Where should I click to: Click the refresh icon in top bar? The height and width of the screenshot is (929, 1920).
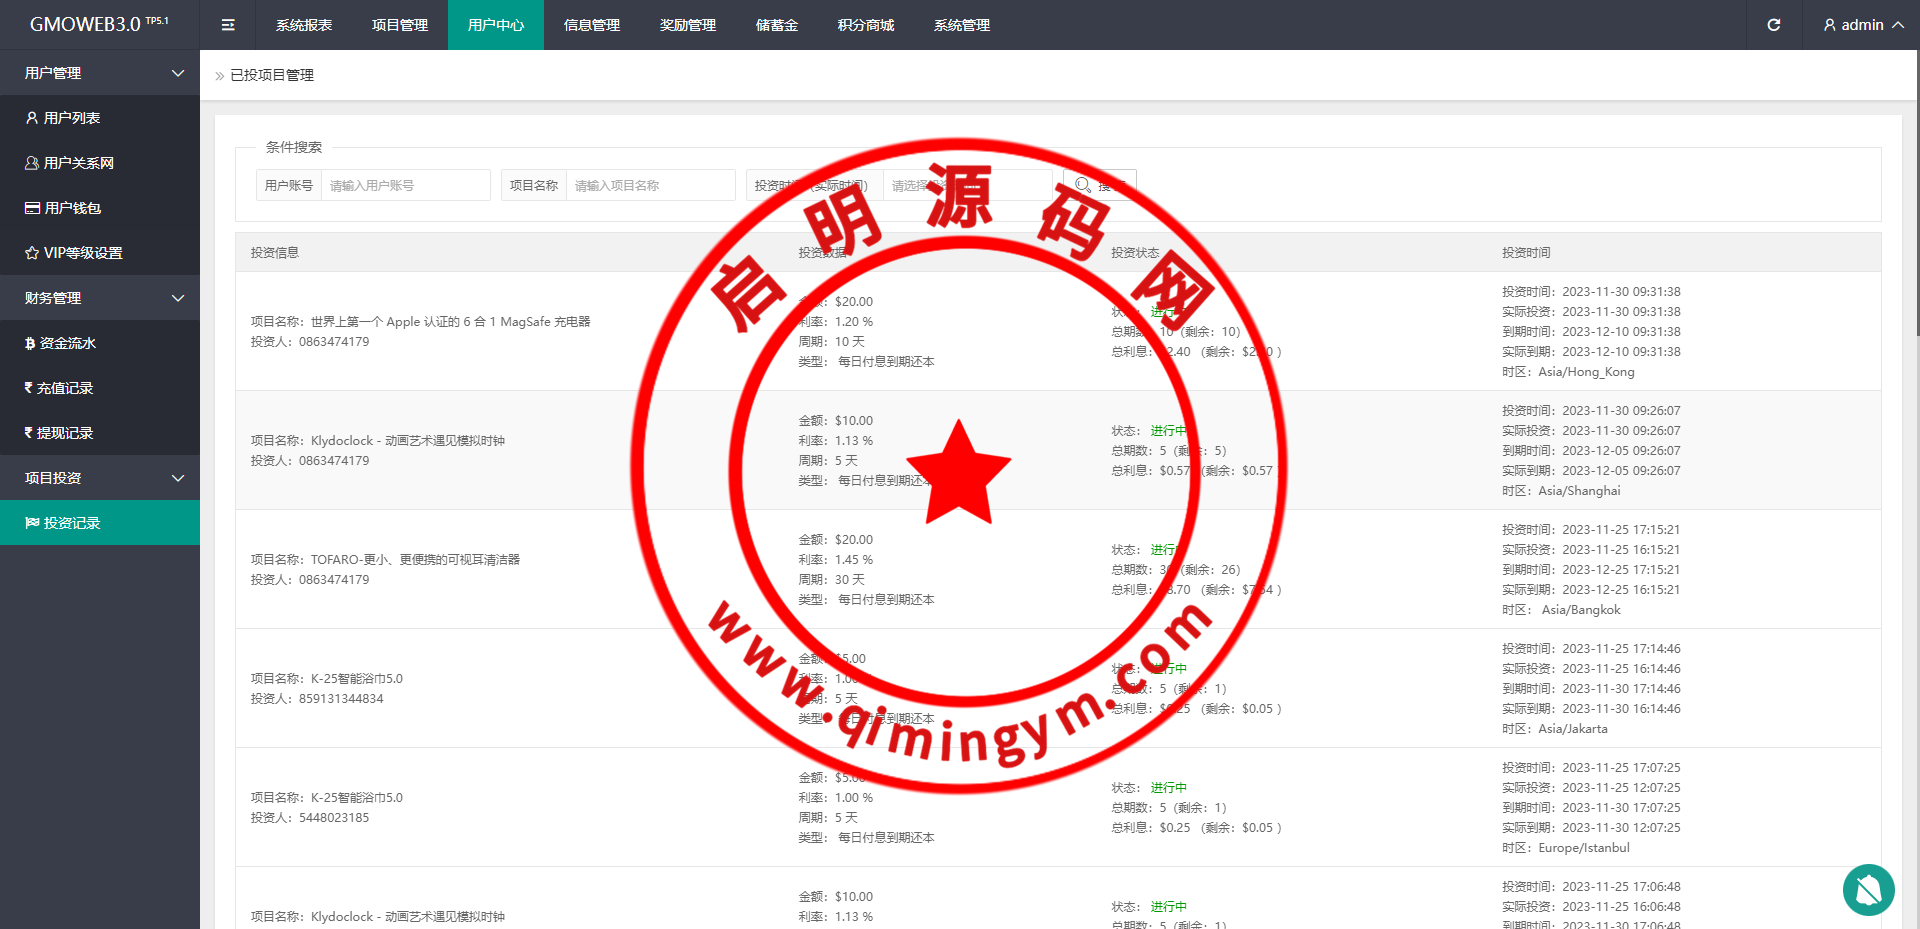pos(1773,25)
